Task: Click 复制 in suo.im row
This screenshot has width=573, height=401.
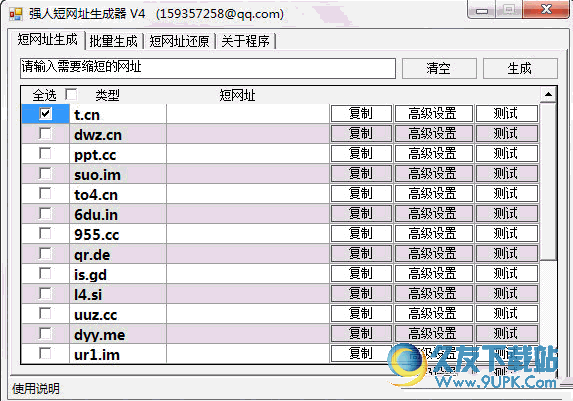Action: tap(361, 174)
